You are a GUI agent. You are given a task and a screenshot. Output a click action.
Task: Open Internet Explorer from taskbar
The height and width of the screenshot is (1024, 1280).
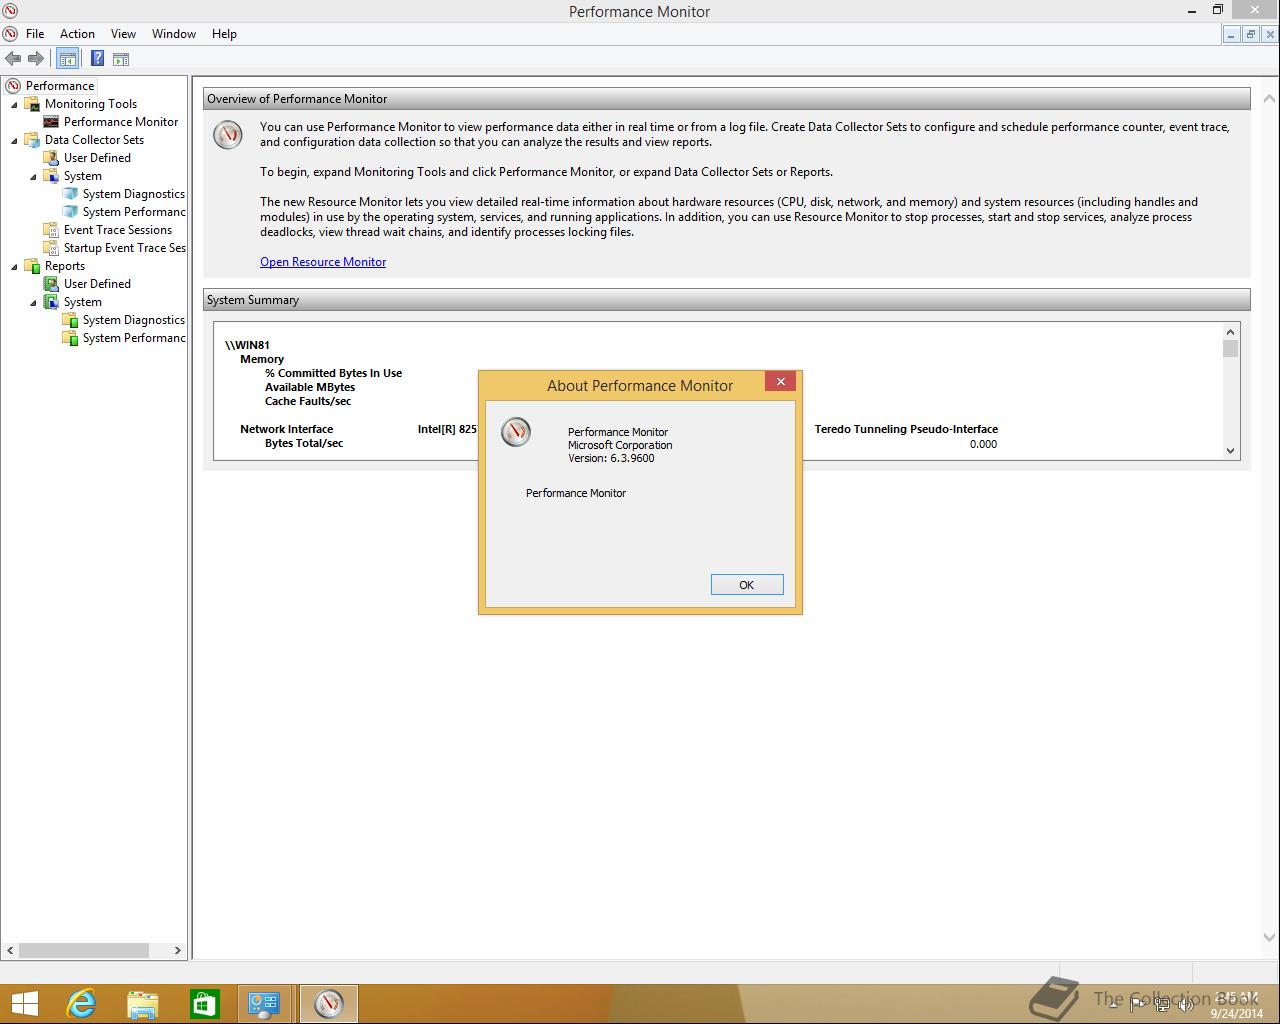coord(81,1003)
